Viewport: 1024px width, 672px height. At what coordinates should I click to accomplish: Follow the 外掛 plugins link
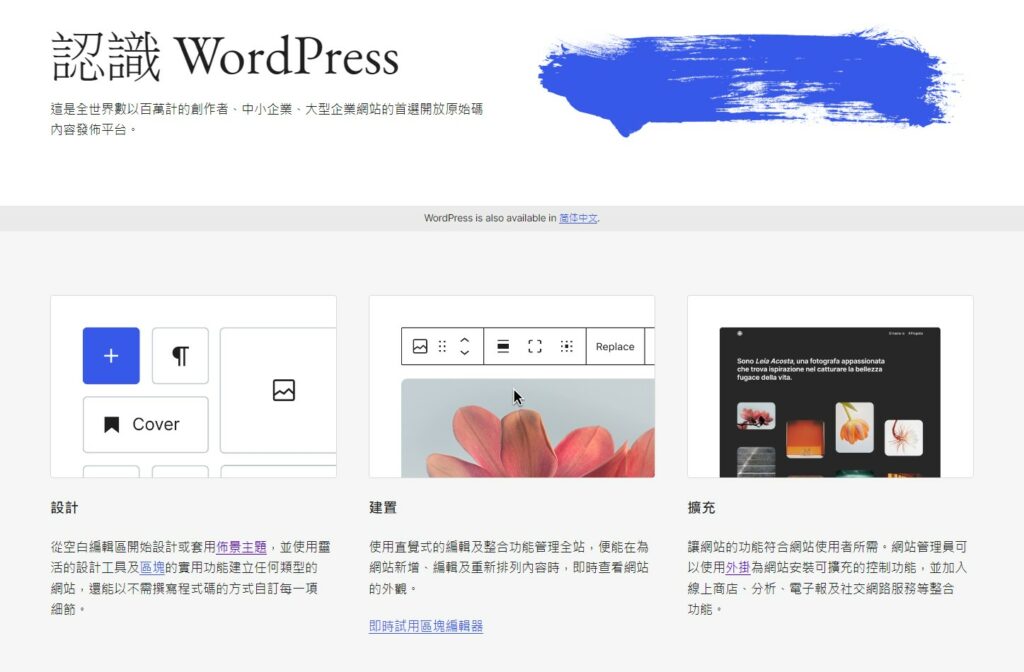coord(738,568)
